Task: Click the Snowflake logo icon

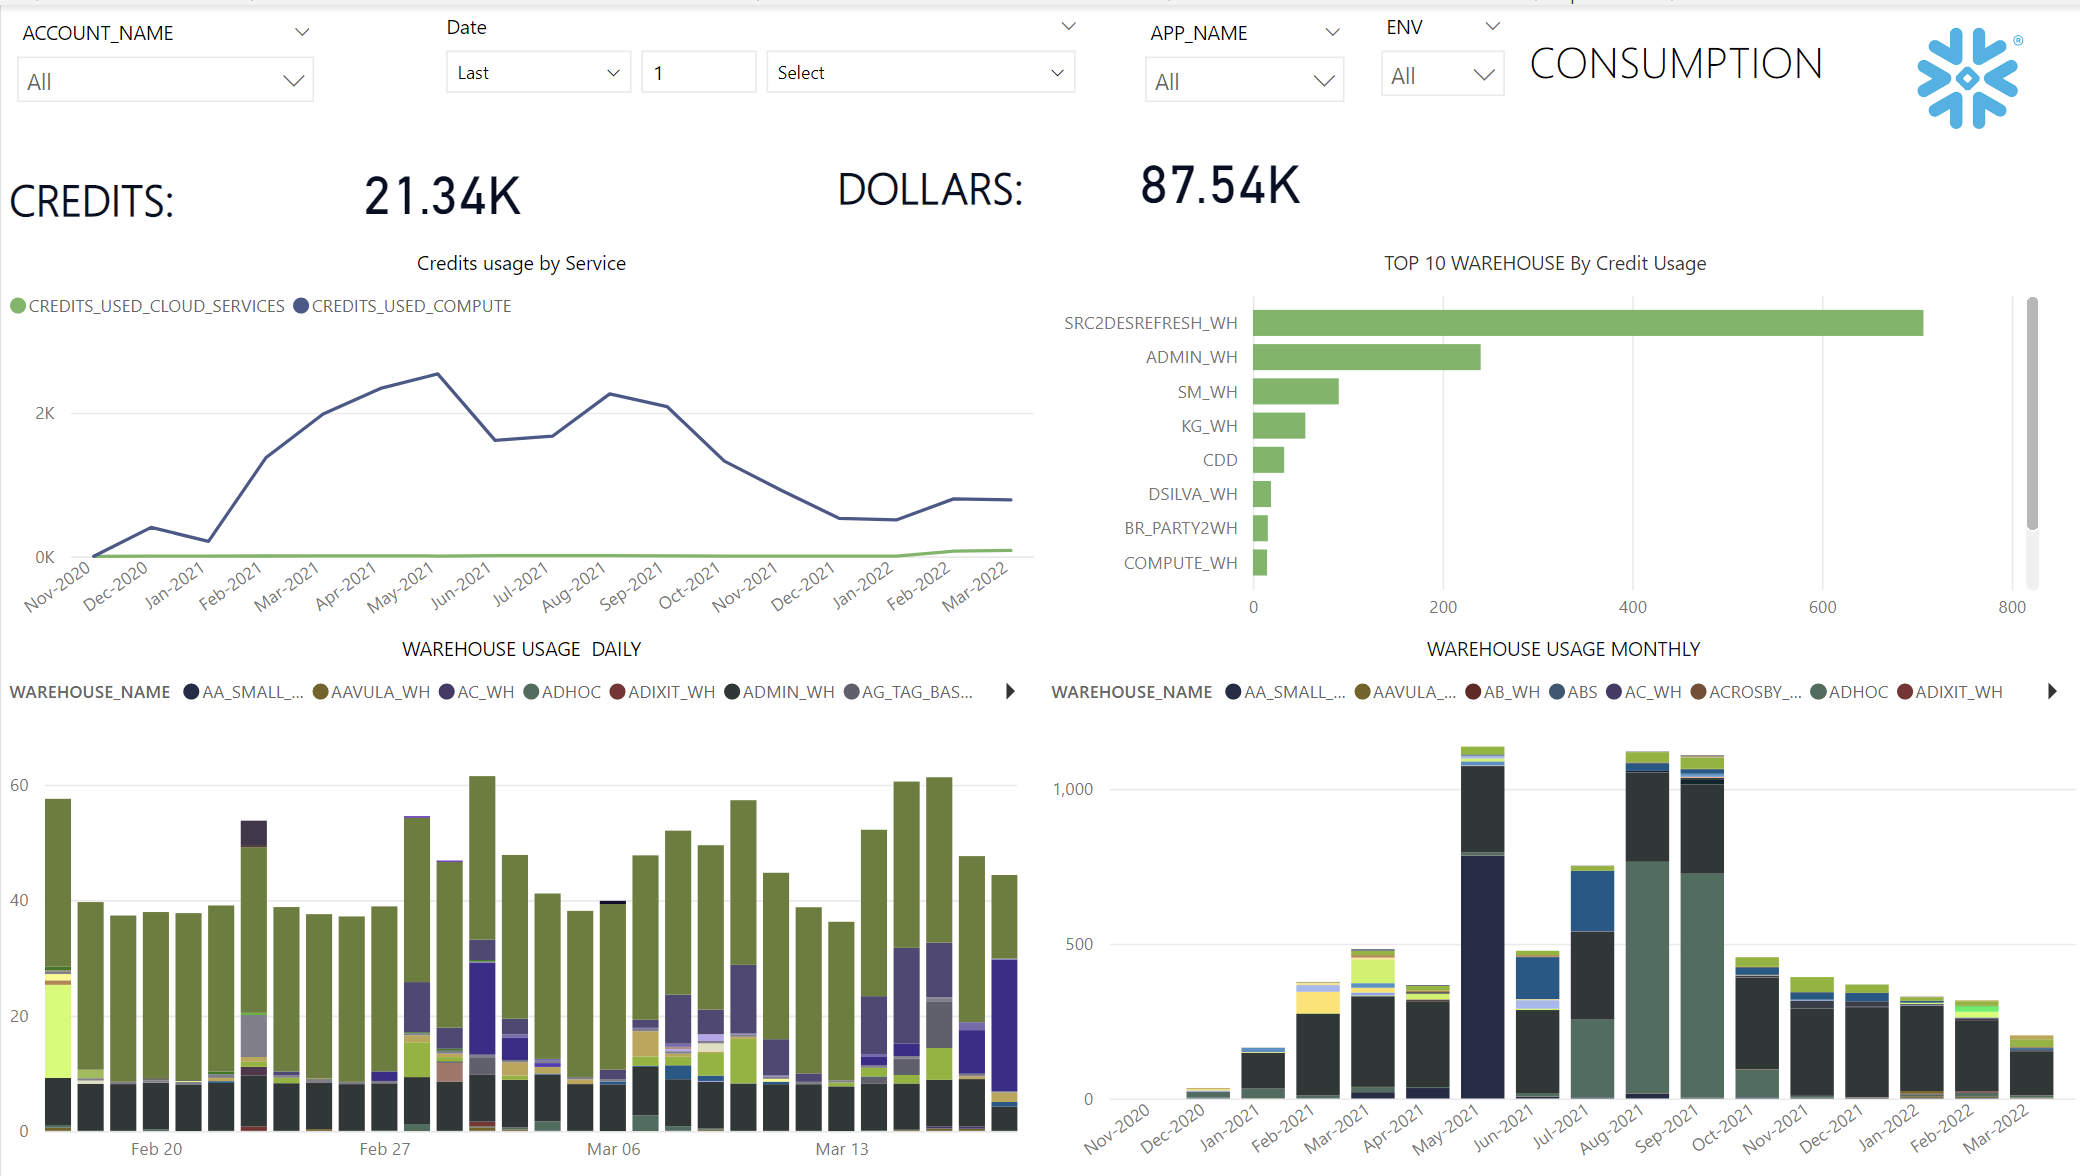Action: click(1967, 78)
